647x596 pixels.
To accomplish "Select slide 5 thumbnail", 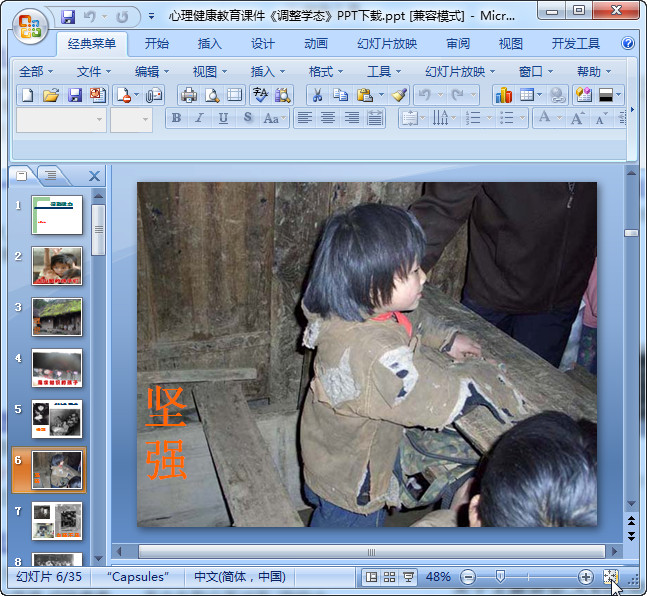I will tap(57, 419).
